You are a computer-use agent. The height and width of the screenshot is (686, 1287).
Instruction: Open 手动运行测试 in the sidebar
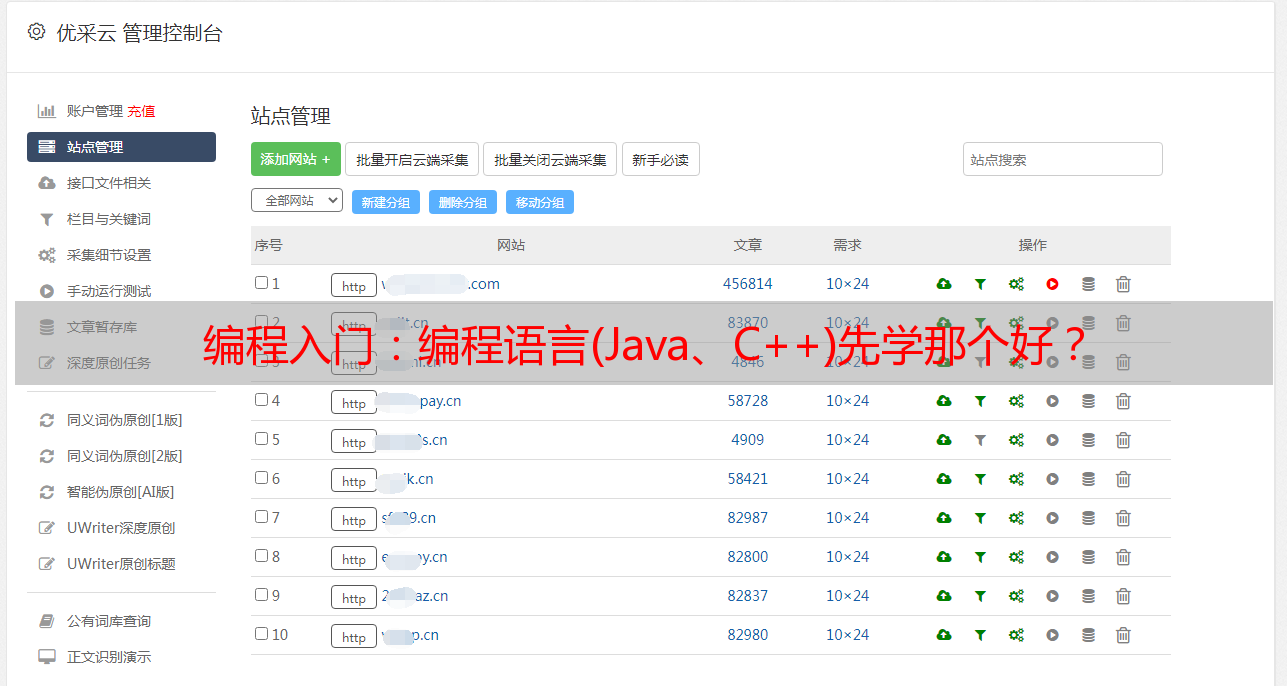pyautogui.click(x=109, y=291)
